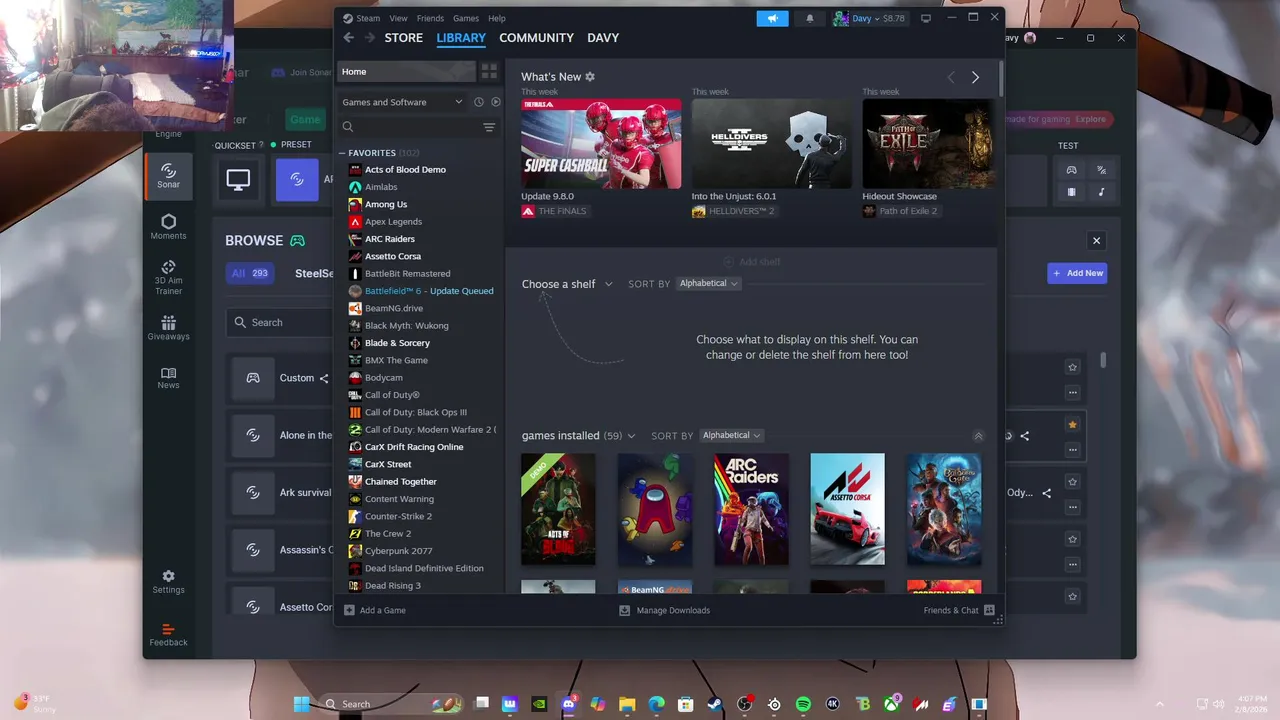Open the DAVY profile tab
Image resolution: width=1280 pixels, height=720 pixels.
pyautogui.click(x=603, y=38)
